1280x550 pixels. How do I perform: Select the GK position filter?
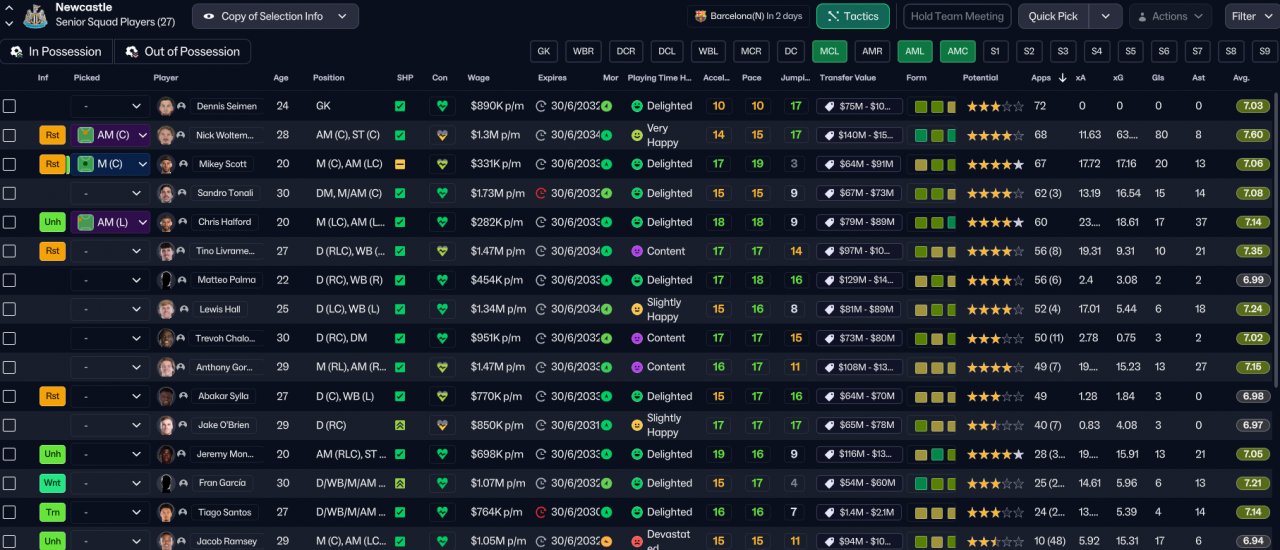point(544,51)
